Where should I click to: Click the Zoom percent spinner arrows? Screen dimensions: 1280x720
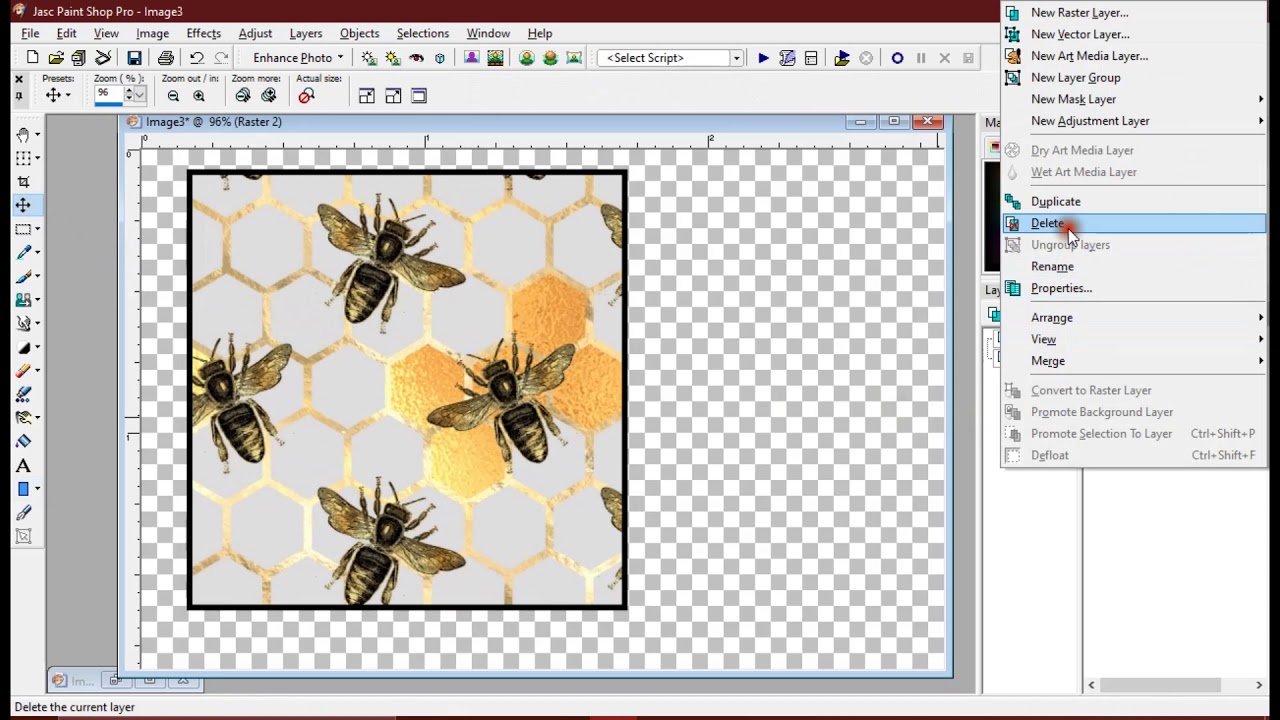128,95
